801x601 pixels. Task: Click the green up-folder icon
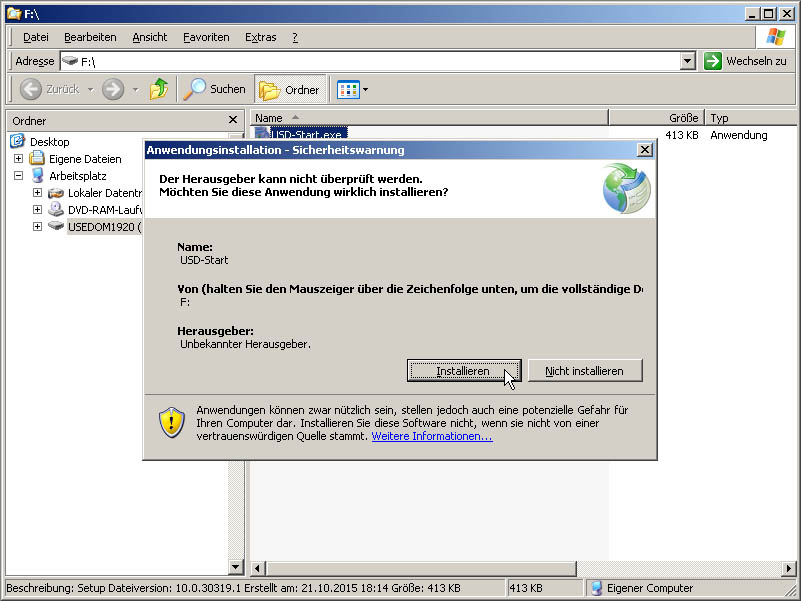pos(158,89)
